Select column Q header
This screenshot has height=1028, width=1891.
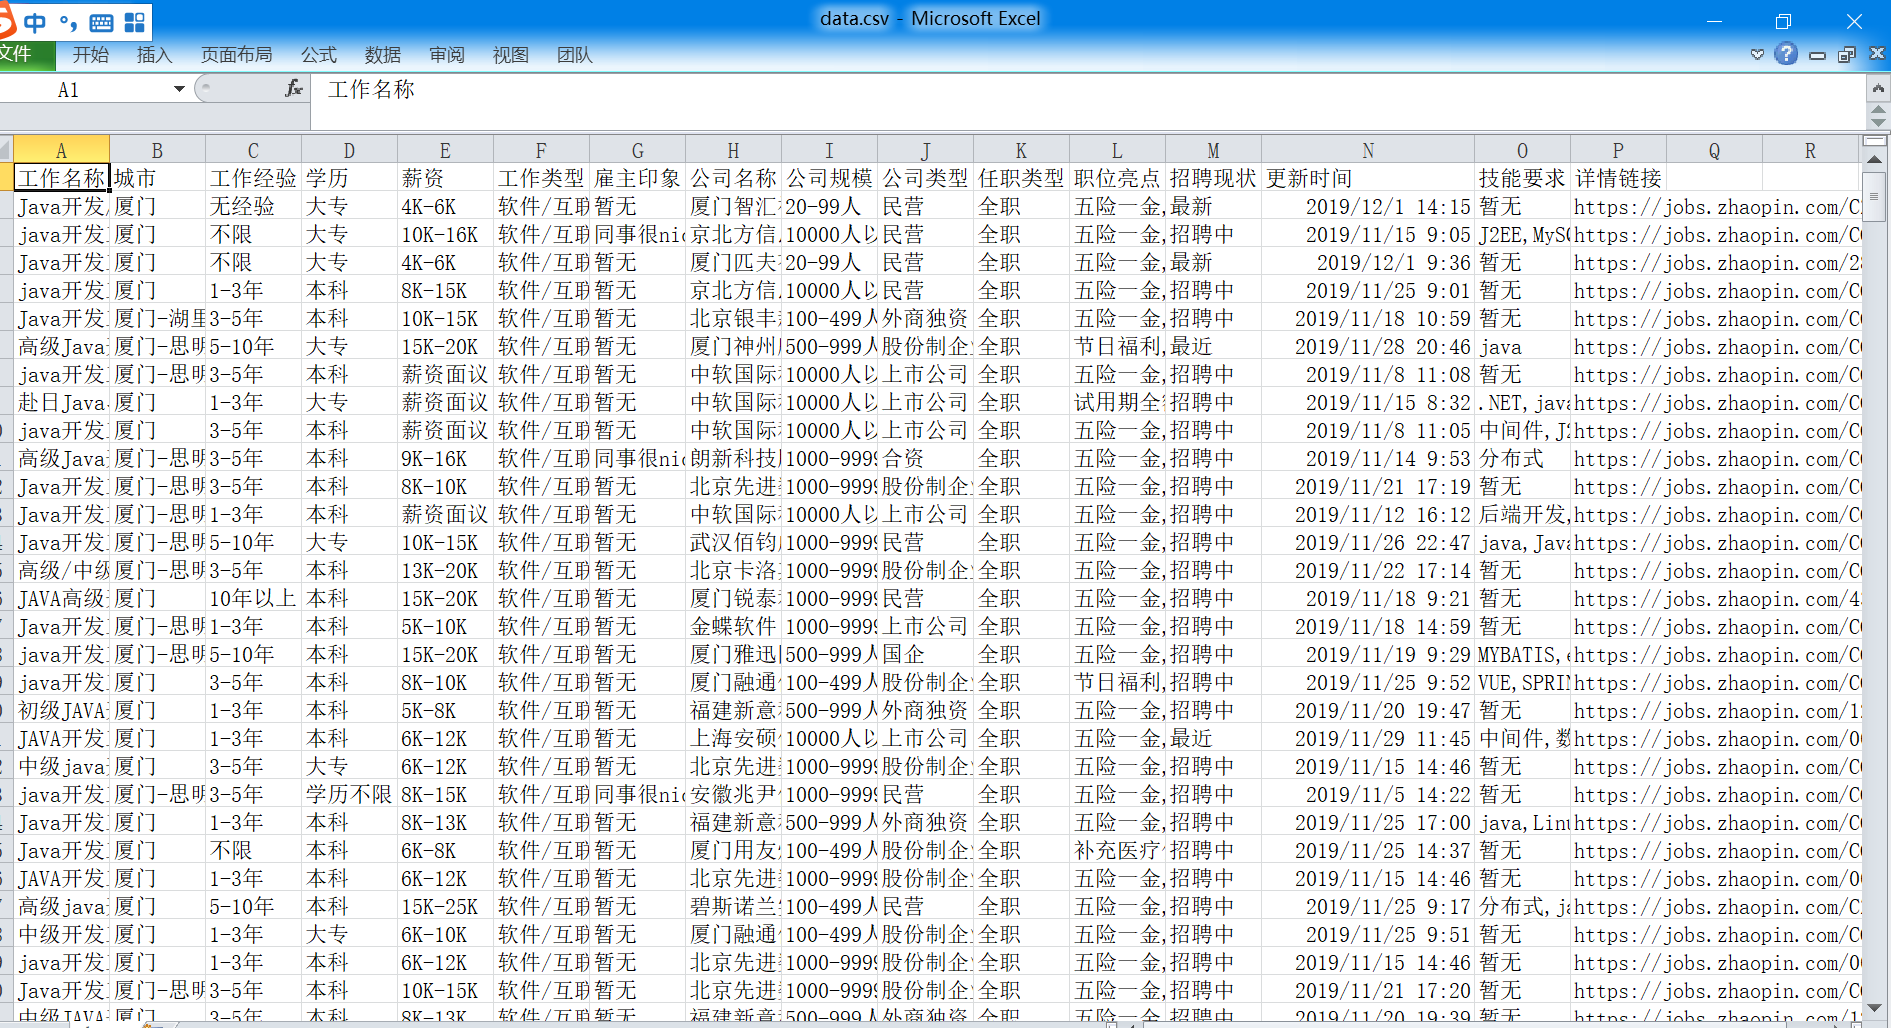pos(1714,150)
